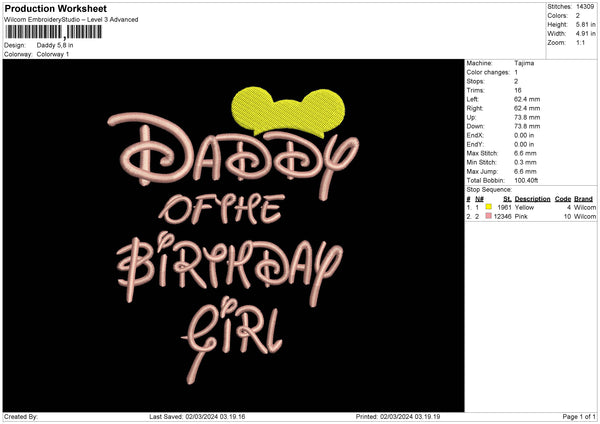Click the Color changes label
This screenshot has height=424, width=600.
[488, 72]
